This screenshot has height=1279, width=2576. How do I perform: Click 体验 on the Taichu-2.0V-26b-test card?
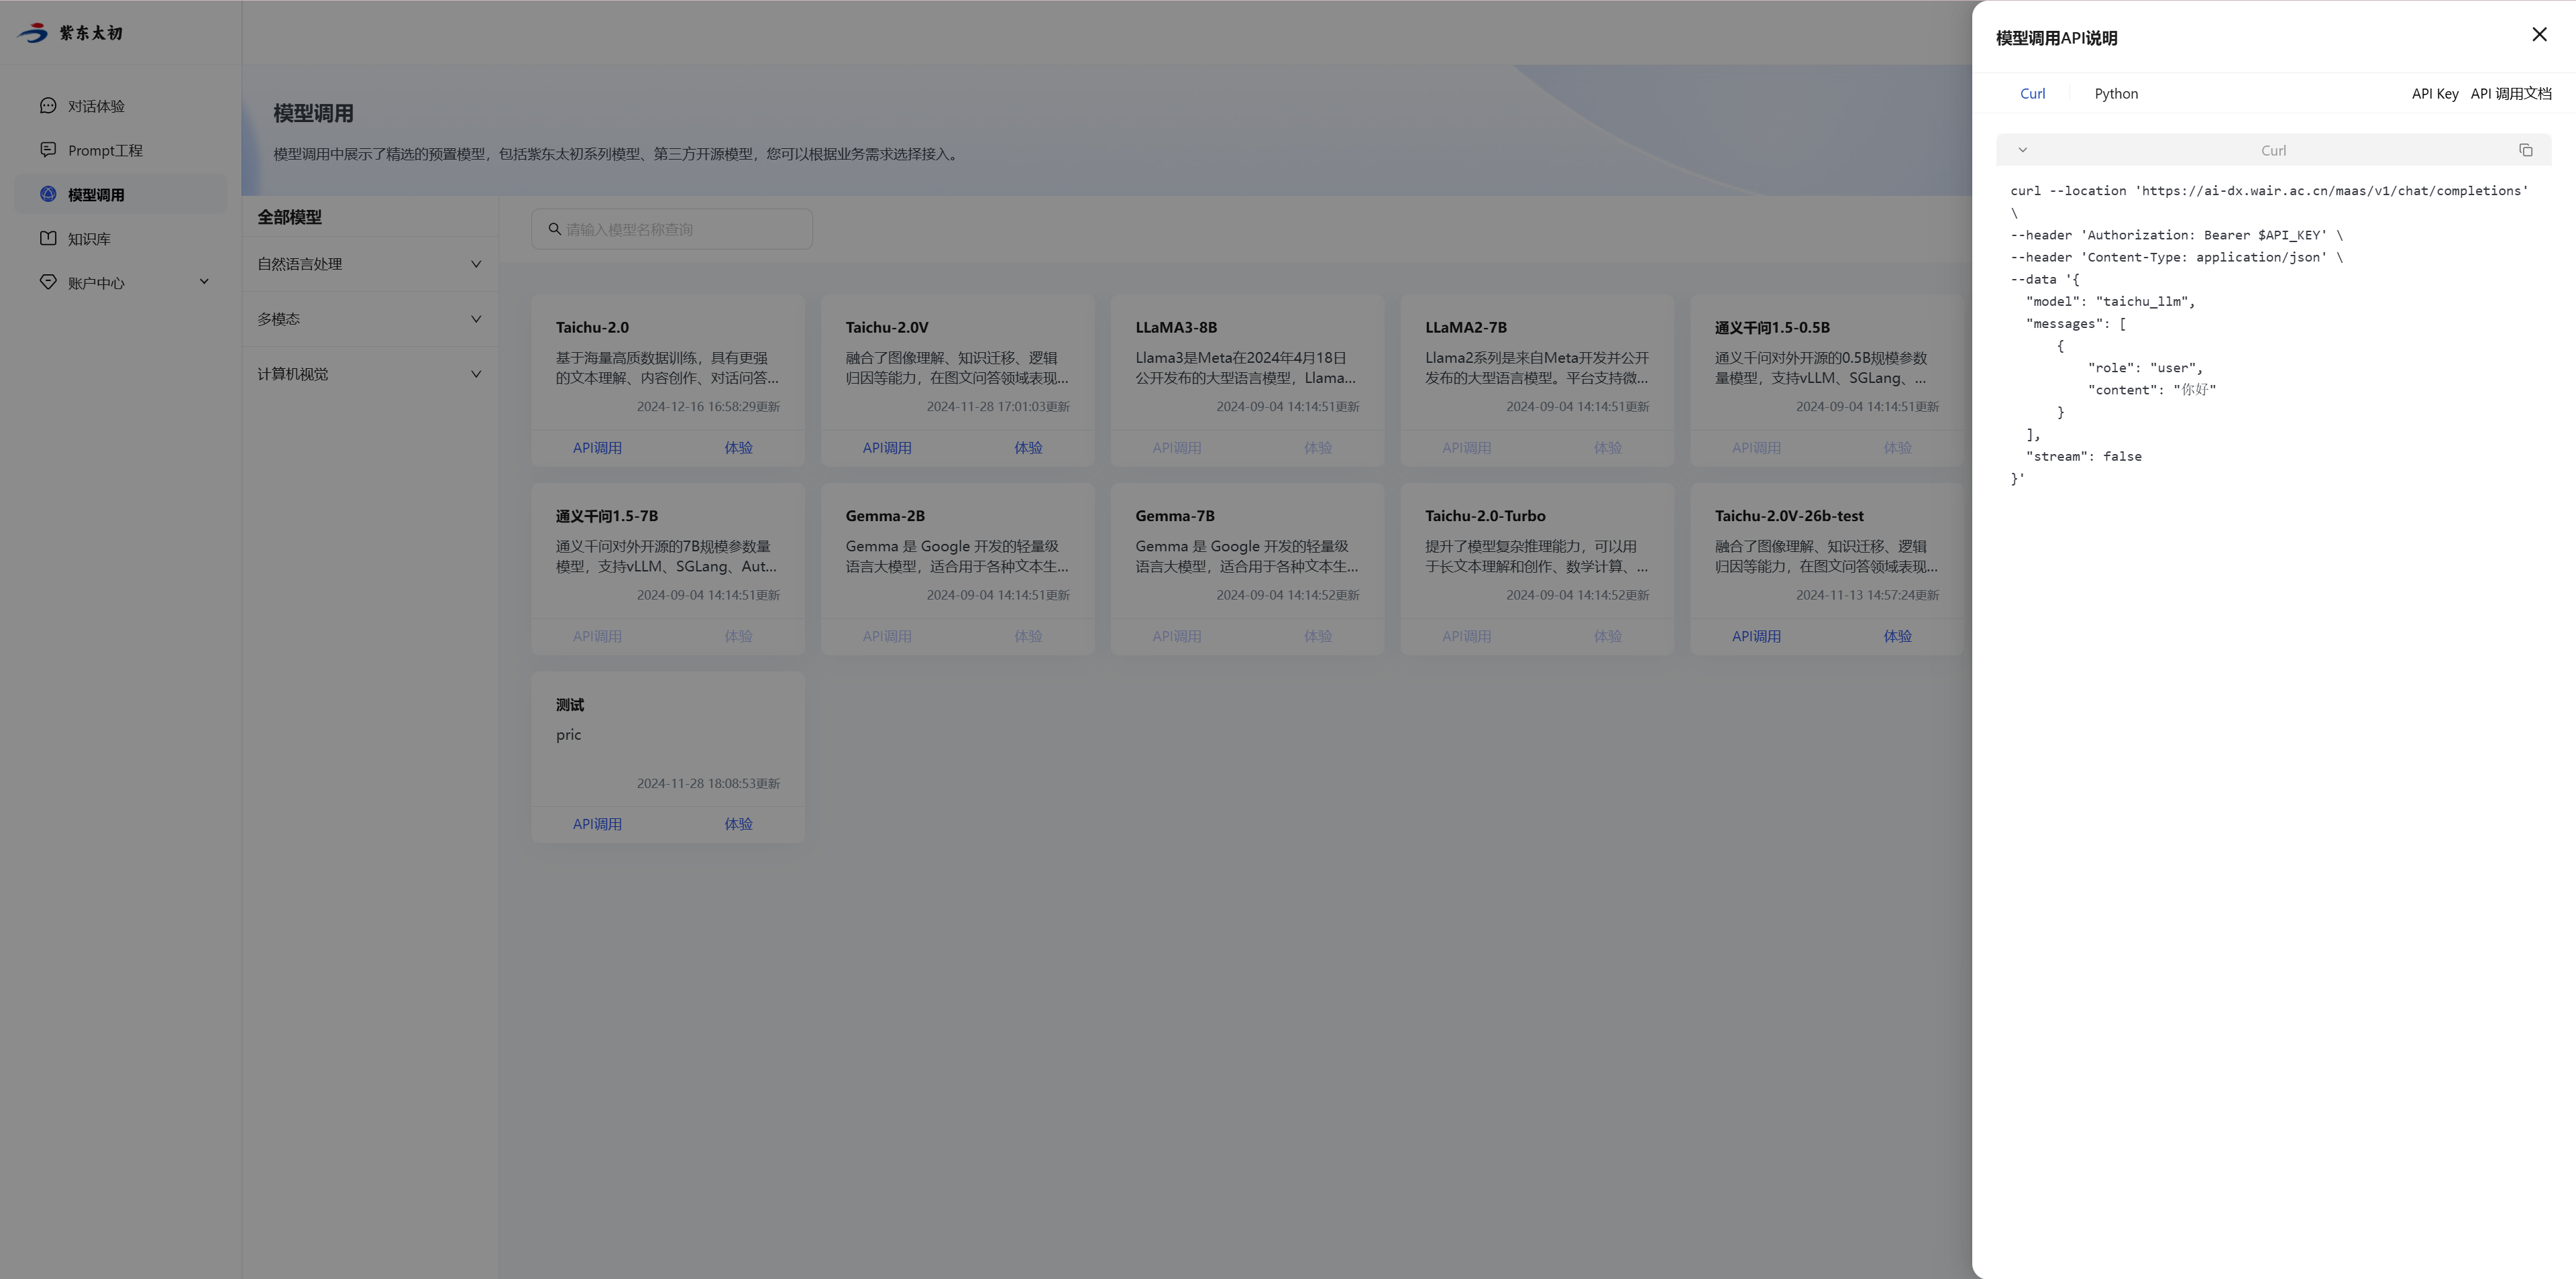pos(1897,636)
